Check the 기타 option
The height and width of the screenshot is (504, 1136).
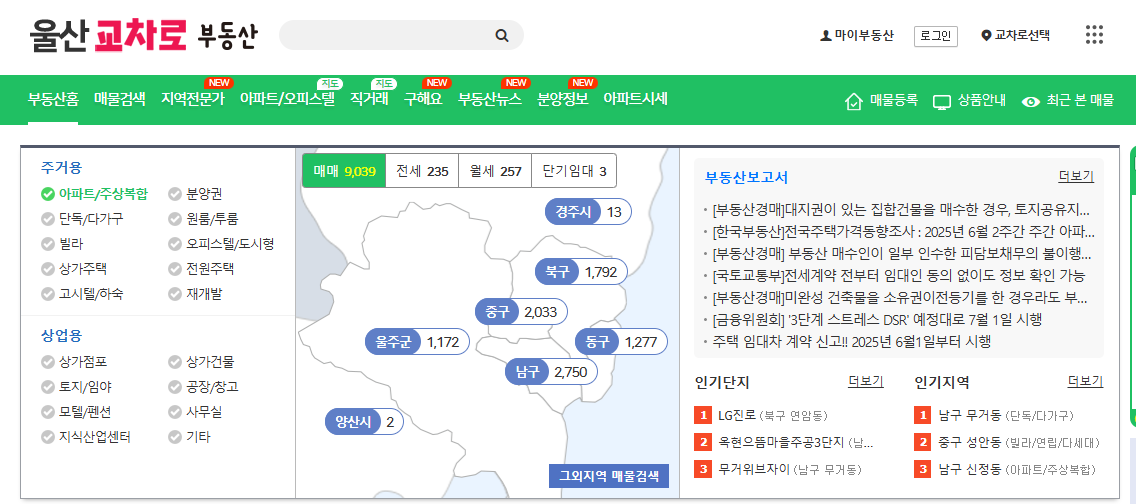190,437
